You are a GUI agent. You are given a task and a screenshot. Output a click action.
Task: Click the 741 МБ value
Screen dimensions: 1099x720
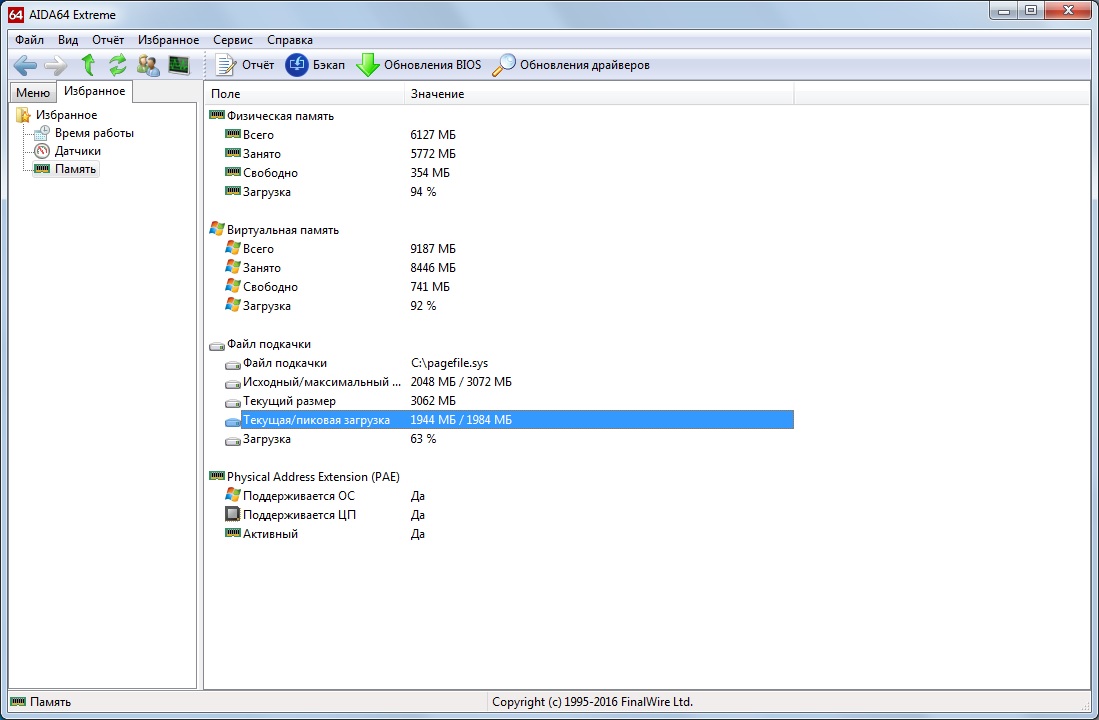pos(430,287)
